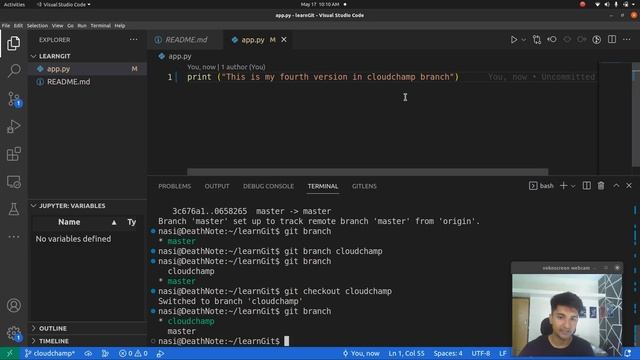Viewport: 640px width, 360px height.
Task: Click the cloudchamp branch in status bar
Action: coord(50,353)
